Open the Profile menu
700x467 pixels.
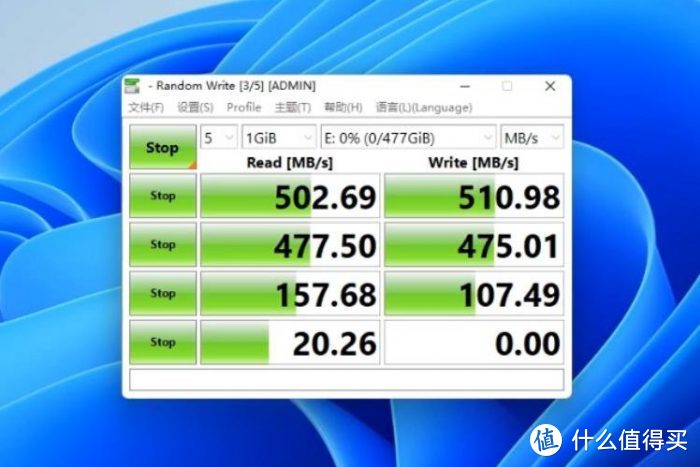[244, 108]
